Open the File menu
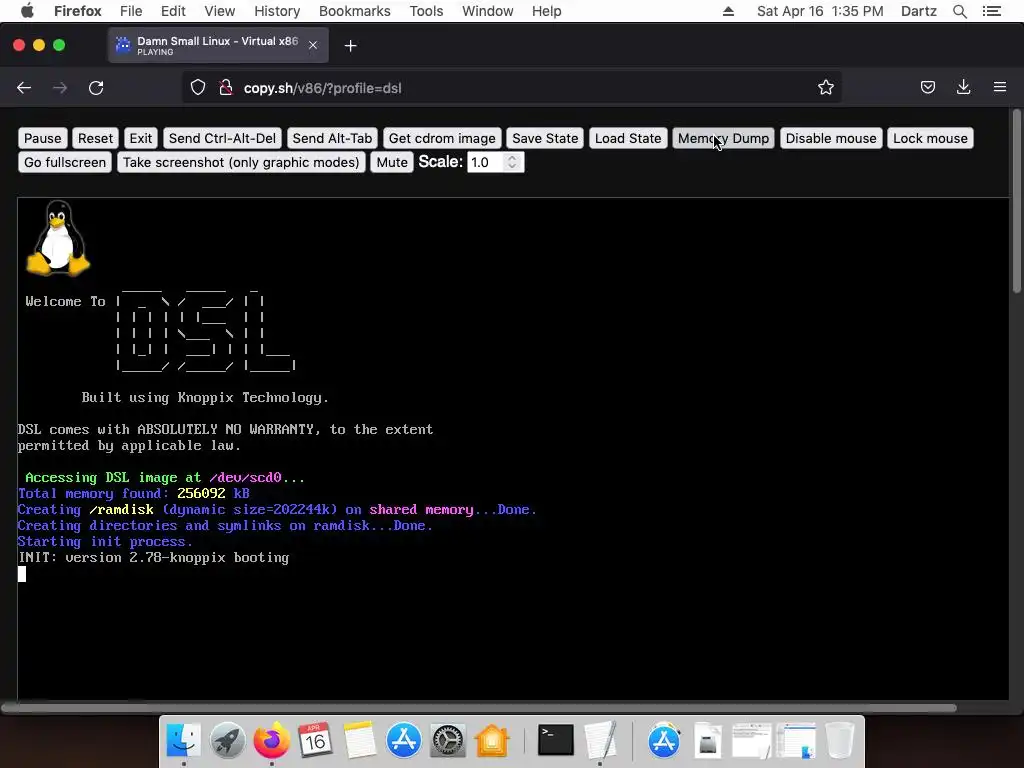The image size is (1024, 768). (131, 11)
